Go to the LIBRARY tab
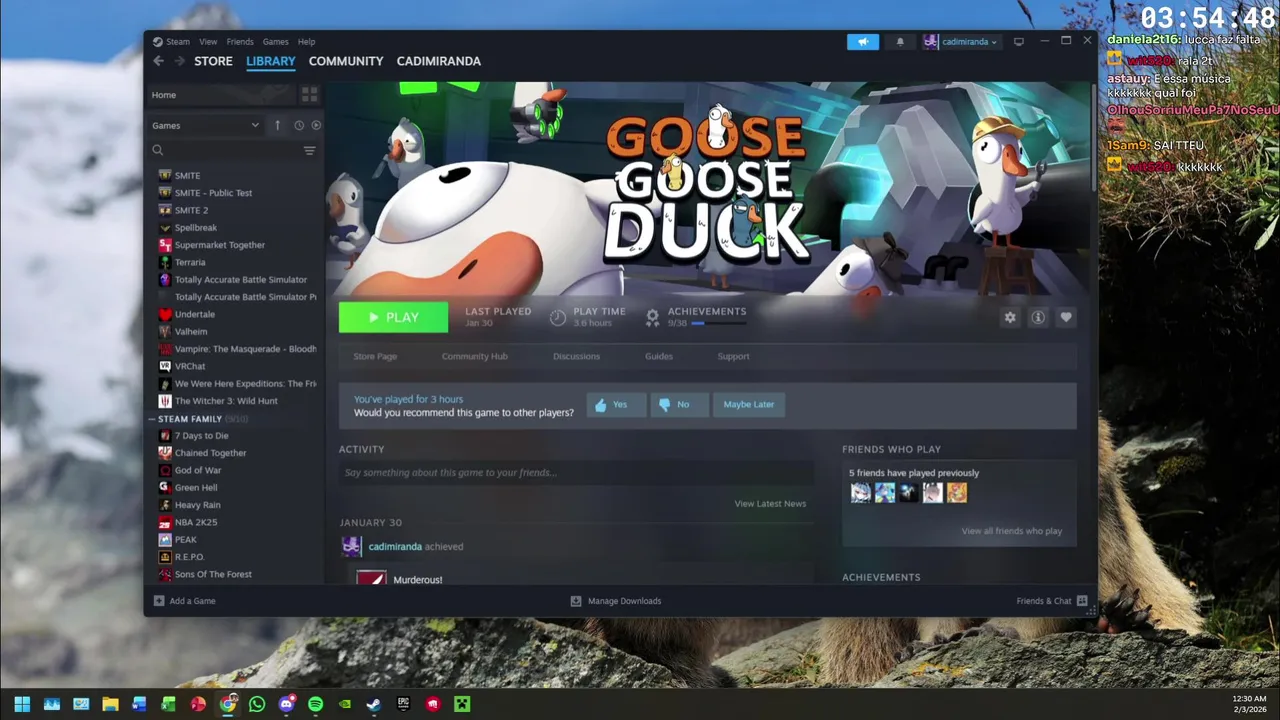Image resolution: width=1280 pixels, height=720 pixels. pyautogui.click(x=271, y=61)
